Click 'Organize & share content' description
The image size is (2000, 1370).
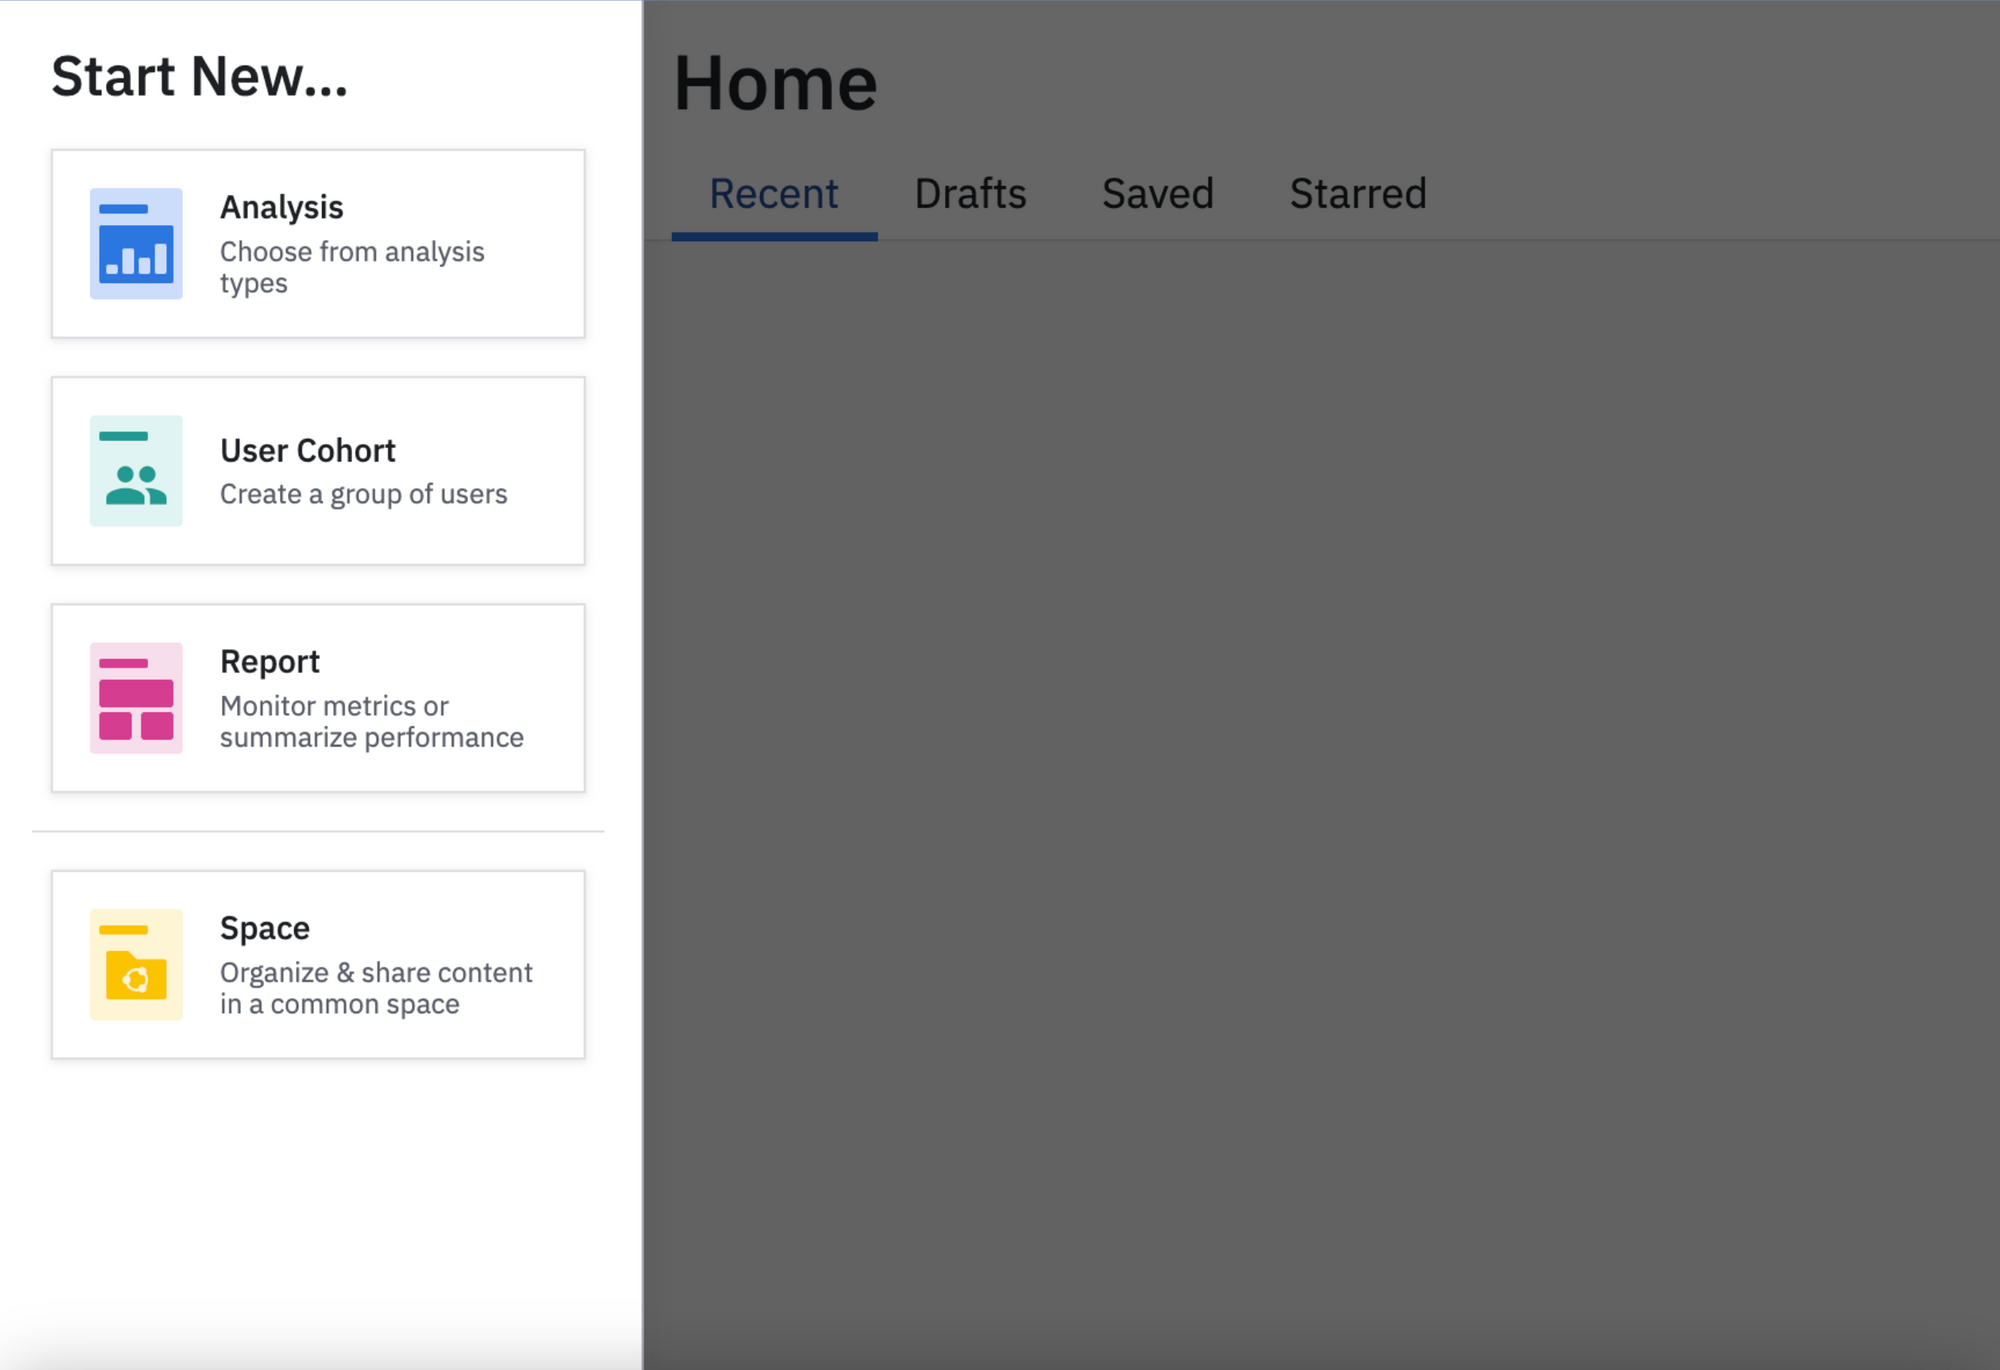376,988
